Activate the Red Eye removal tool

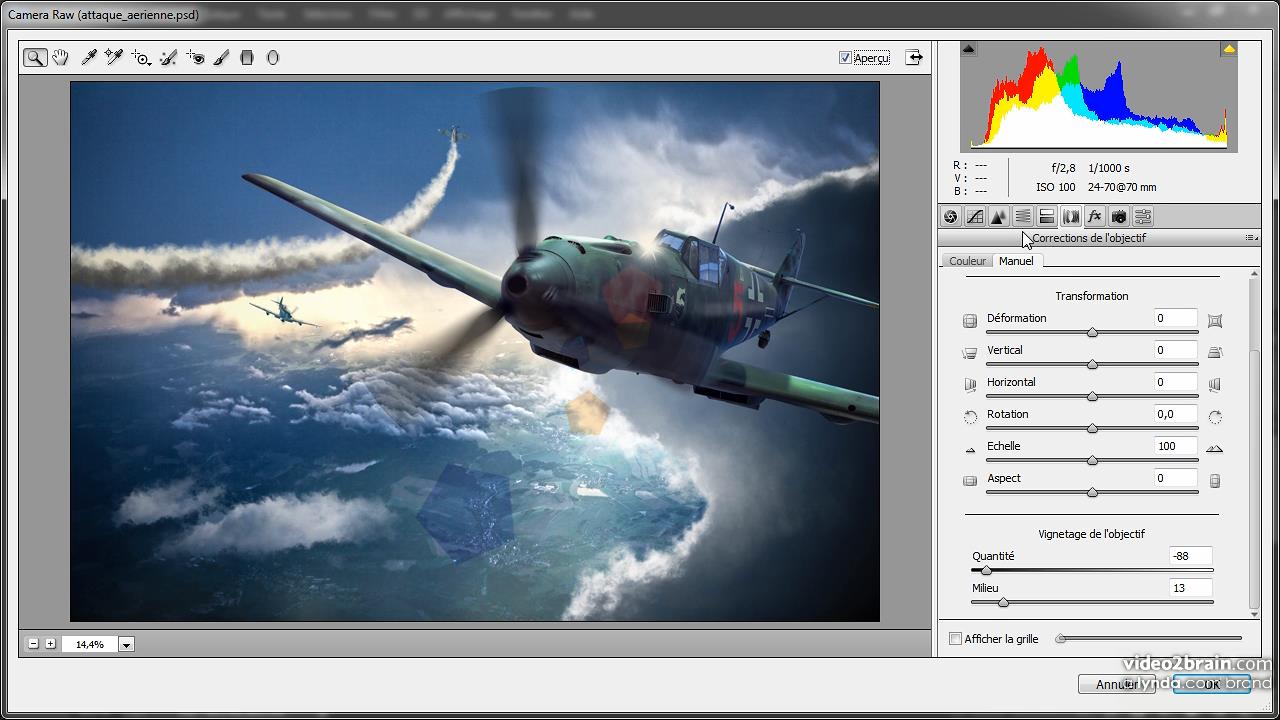pos(195,58)
